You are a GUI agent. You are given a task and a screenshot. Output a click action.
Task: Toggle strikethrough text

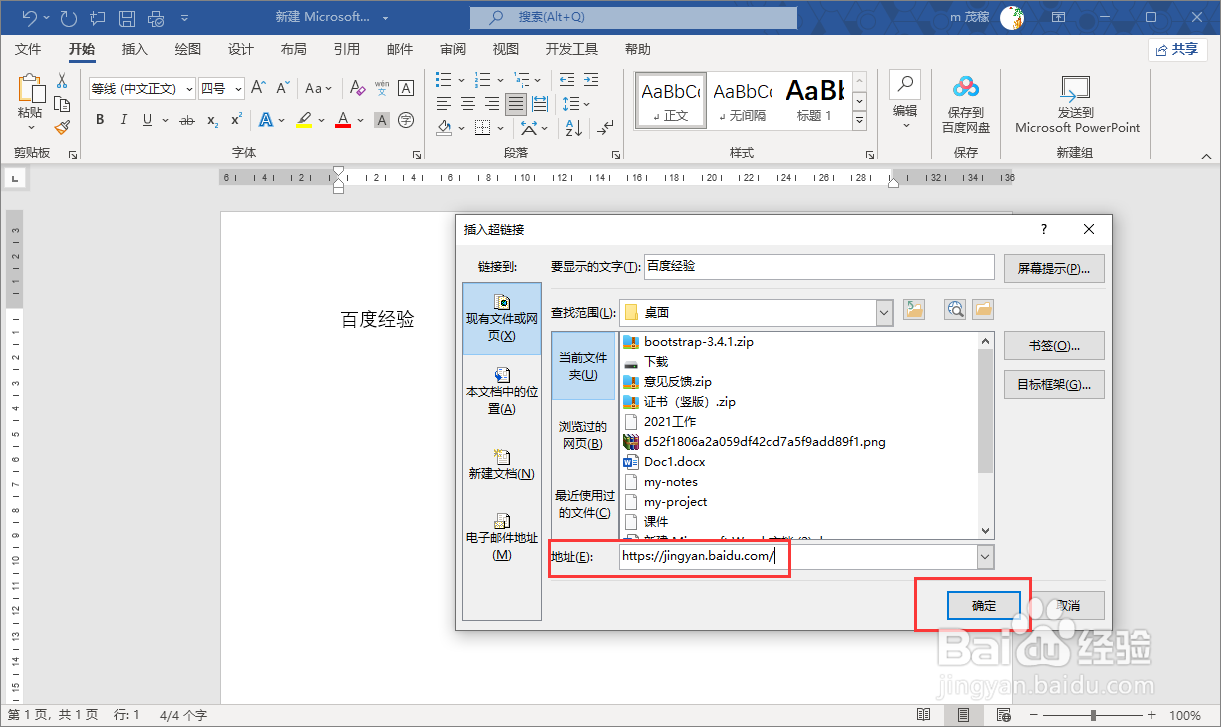[186, 120]
